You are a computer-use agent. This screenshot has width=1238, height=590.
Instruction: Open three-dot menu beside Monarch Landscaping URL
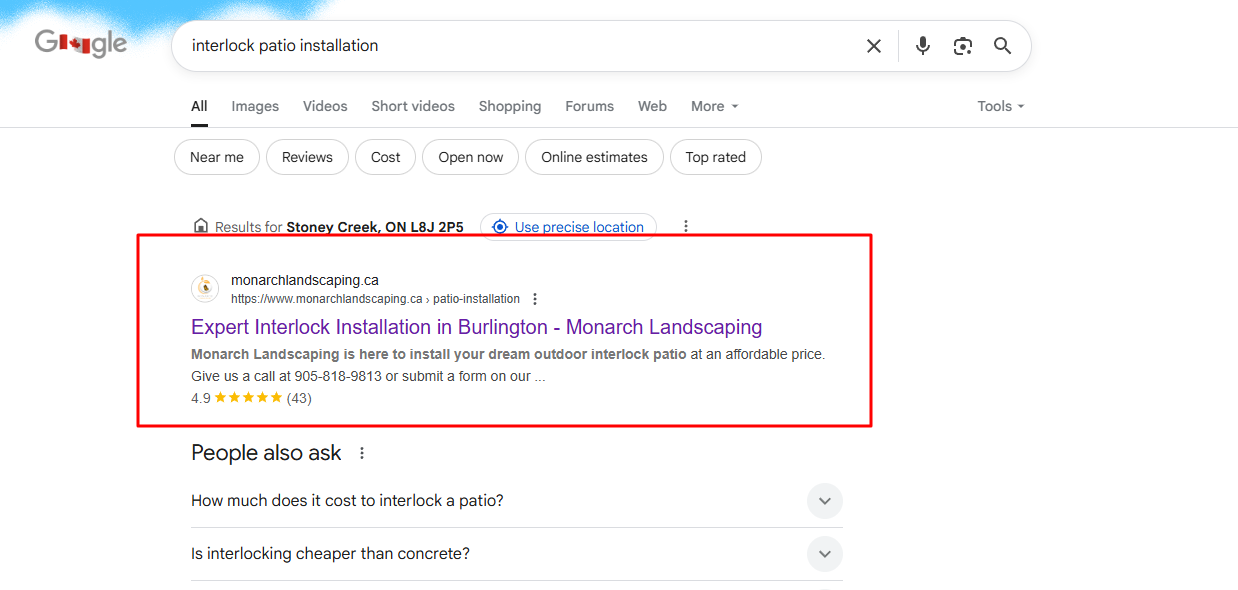coord(535,299)
